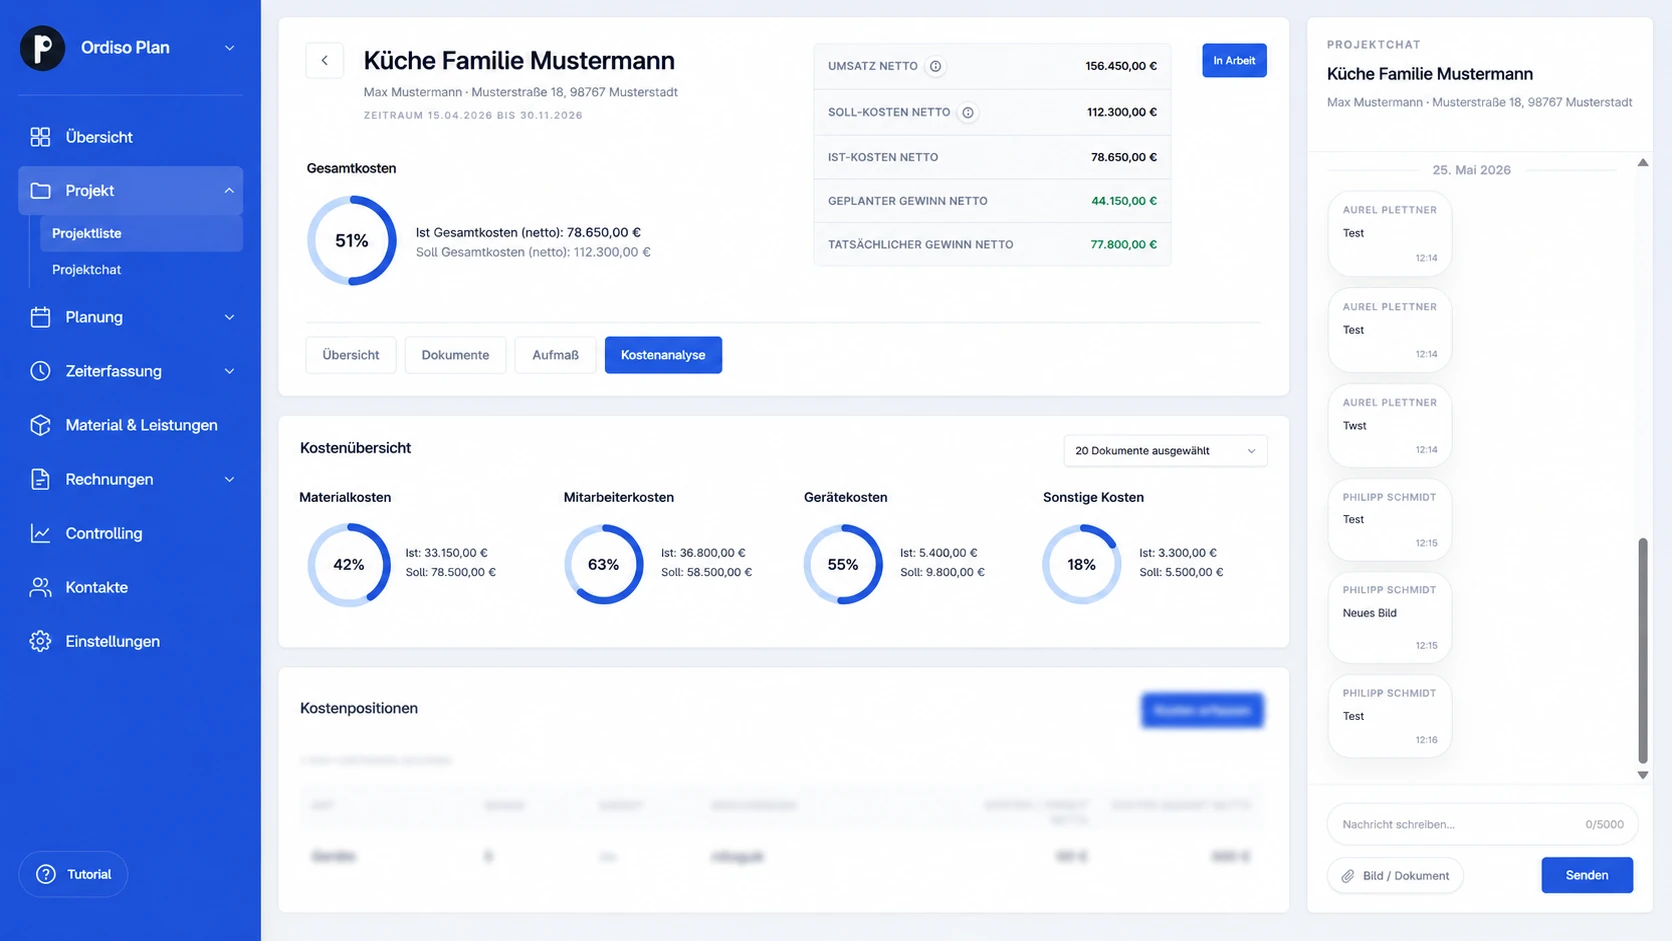Open the Ordiso Plan workspace dropdown
The image size is (1672, 941).
click(x=229, y=48)
